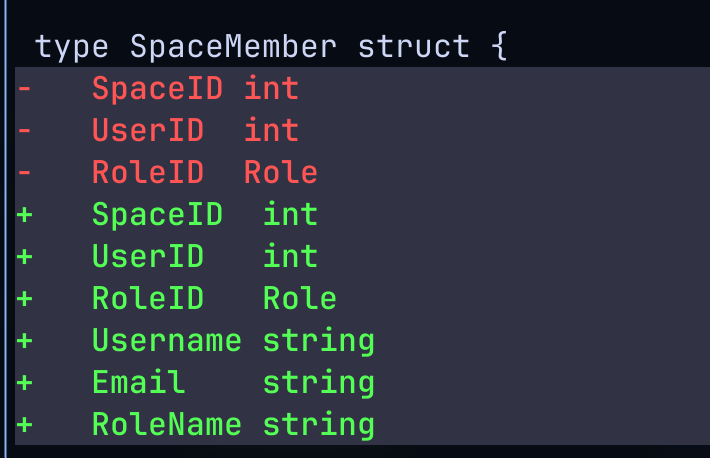Click RoleID in the added green line
Screen dimensions: 710x458
coord(148,298)
